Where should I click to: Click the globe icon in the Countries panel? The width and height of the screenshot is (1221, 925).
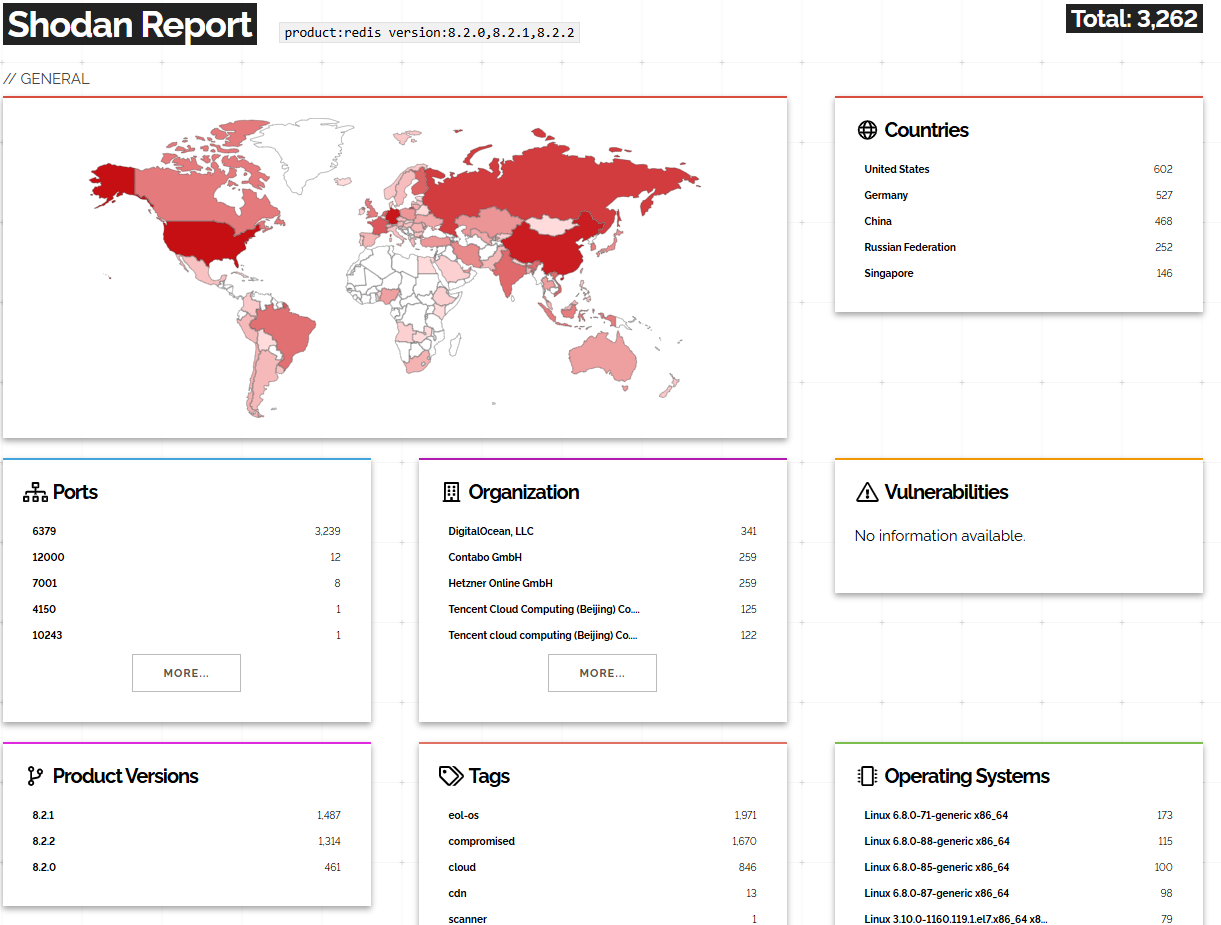click(x=865, y=129)
